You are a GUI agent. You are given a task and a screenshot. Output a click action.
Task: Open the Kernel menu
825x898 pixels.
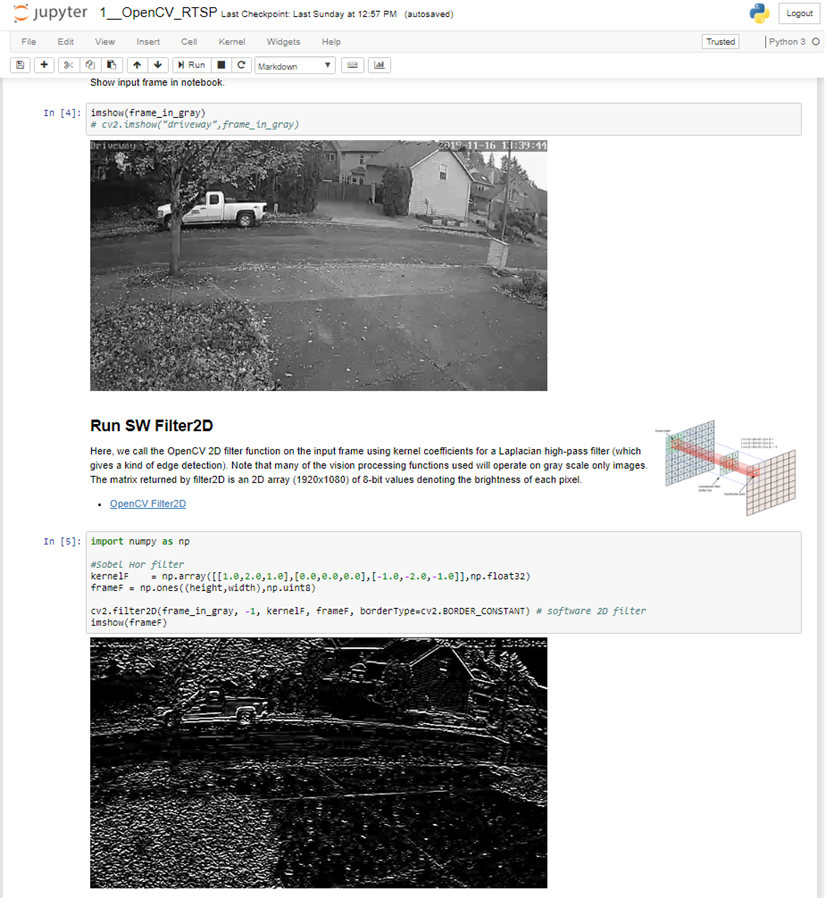coord(232,42)
